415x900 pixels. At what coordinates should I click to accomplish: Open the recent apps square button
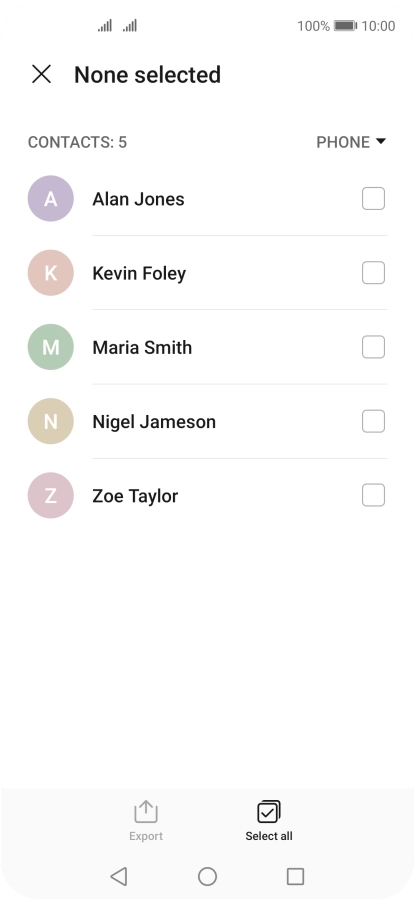coord(295,876)
